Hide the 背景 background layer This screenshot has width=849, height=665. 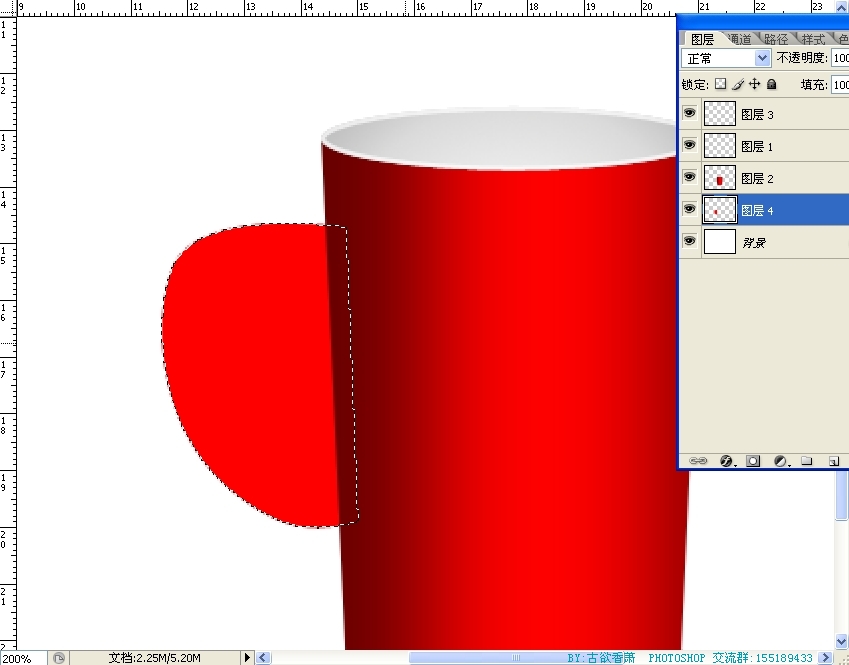(x=689, y=242)
